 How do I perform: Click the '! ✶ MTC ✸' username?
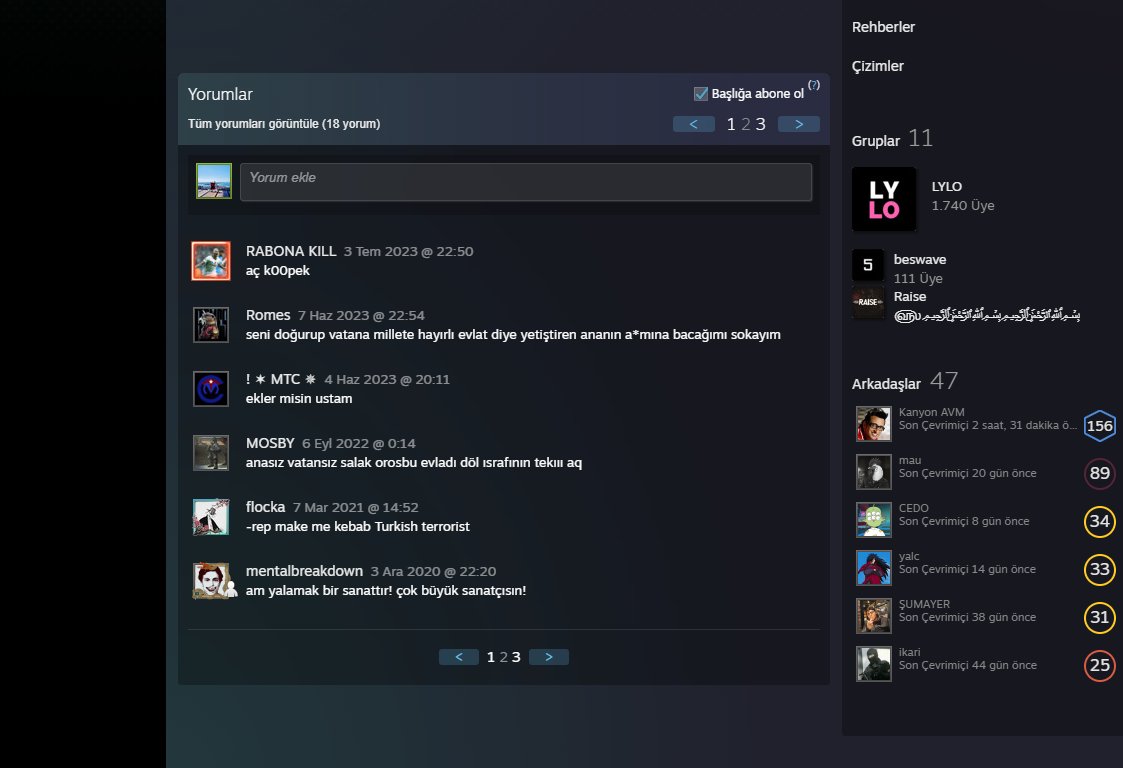click(281, 379)
